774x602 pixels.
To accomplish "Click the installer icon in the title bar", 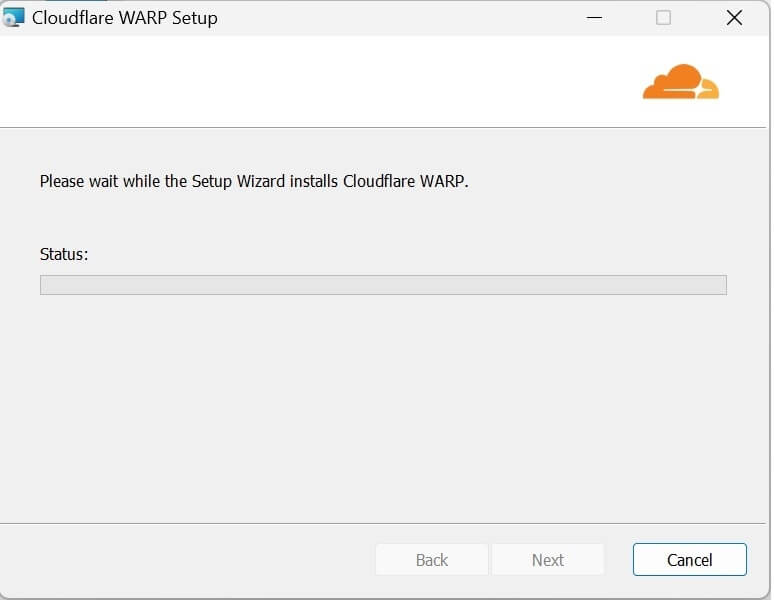I will point(14,17).
